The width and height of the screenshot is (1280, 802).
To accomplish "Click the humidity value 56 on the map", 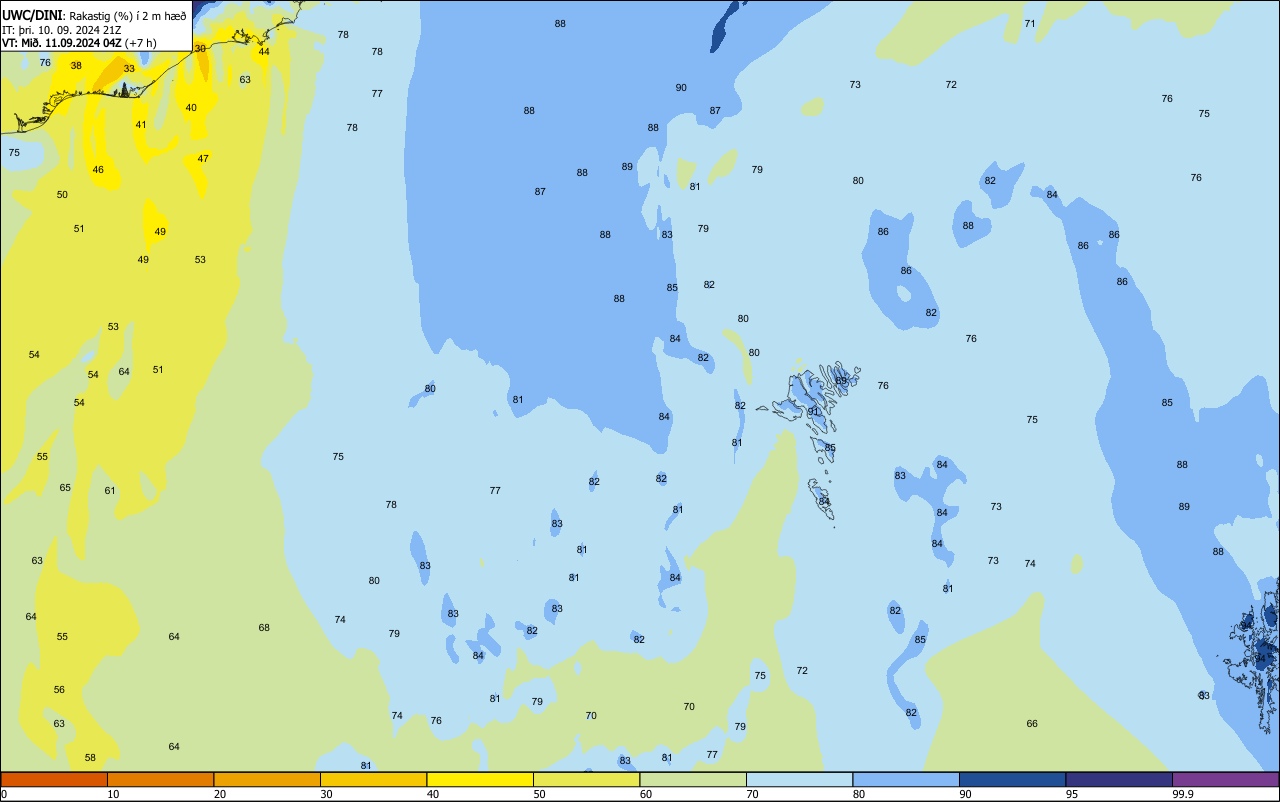I will (x=59, y=690).
